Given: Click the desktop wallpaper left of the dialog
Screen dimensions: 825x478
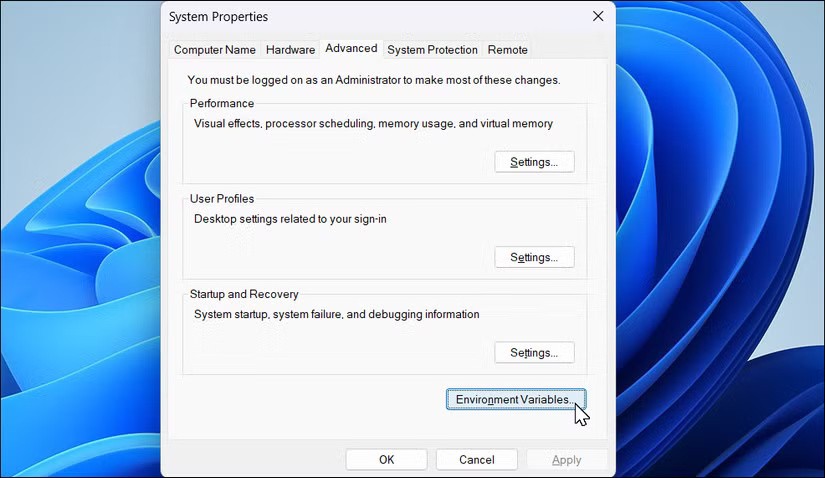Looking at the screenshot, I should pyautogui.click(x=80, y=250).
